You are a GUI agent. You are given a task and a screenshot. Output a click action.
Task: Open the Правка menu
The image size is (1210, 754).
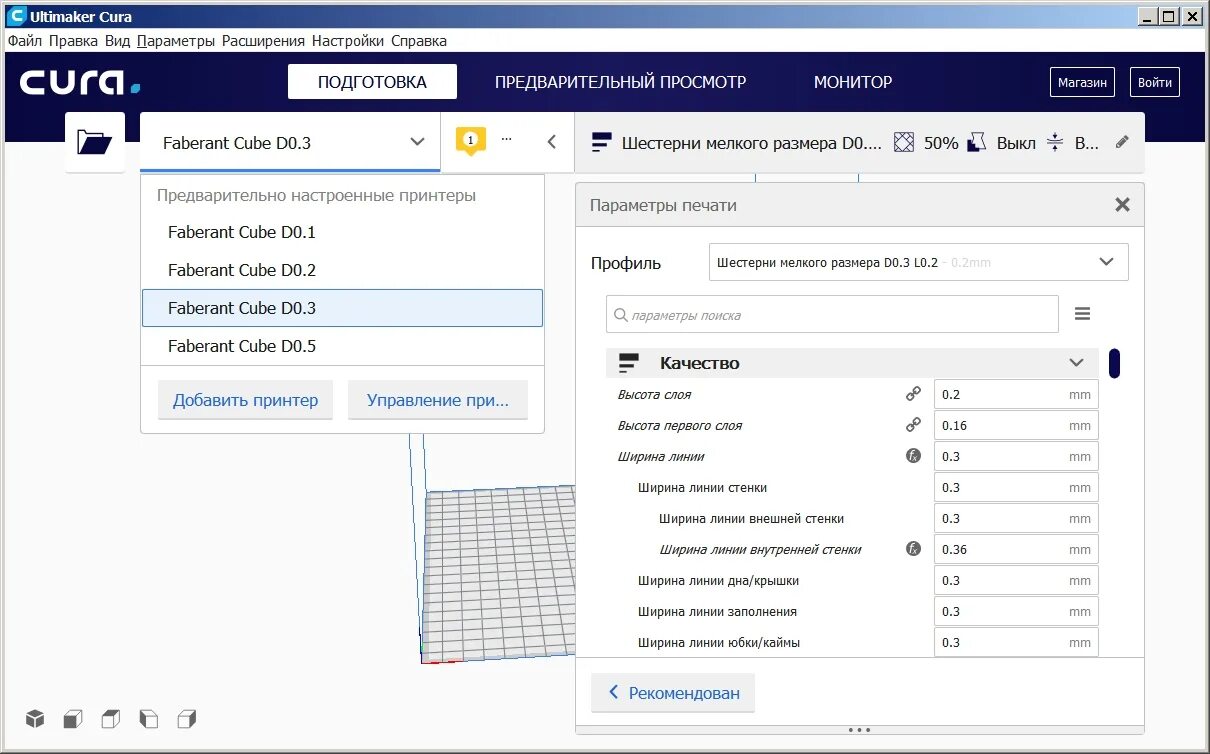click(73, 41)
